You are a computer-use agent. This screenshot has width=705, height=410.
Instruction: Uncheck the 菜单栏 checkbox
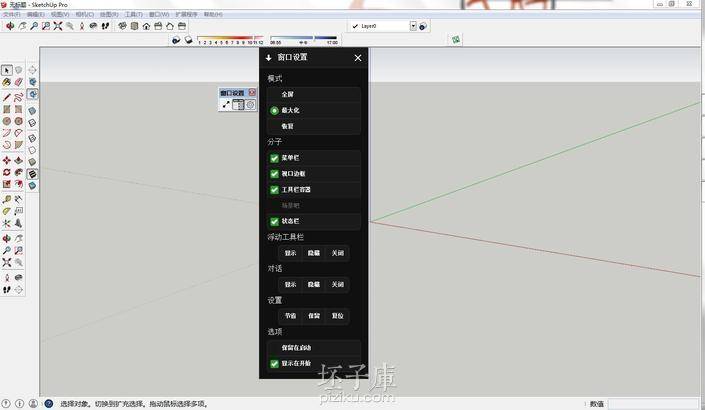274,158
